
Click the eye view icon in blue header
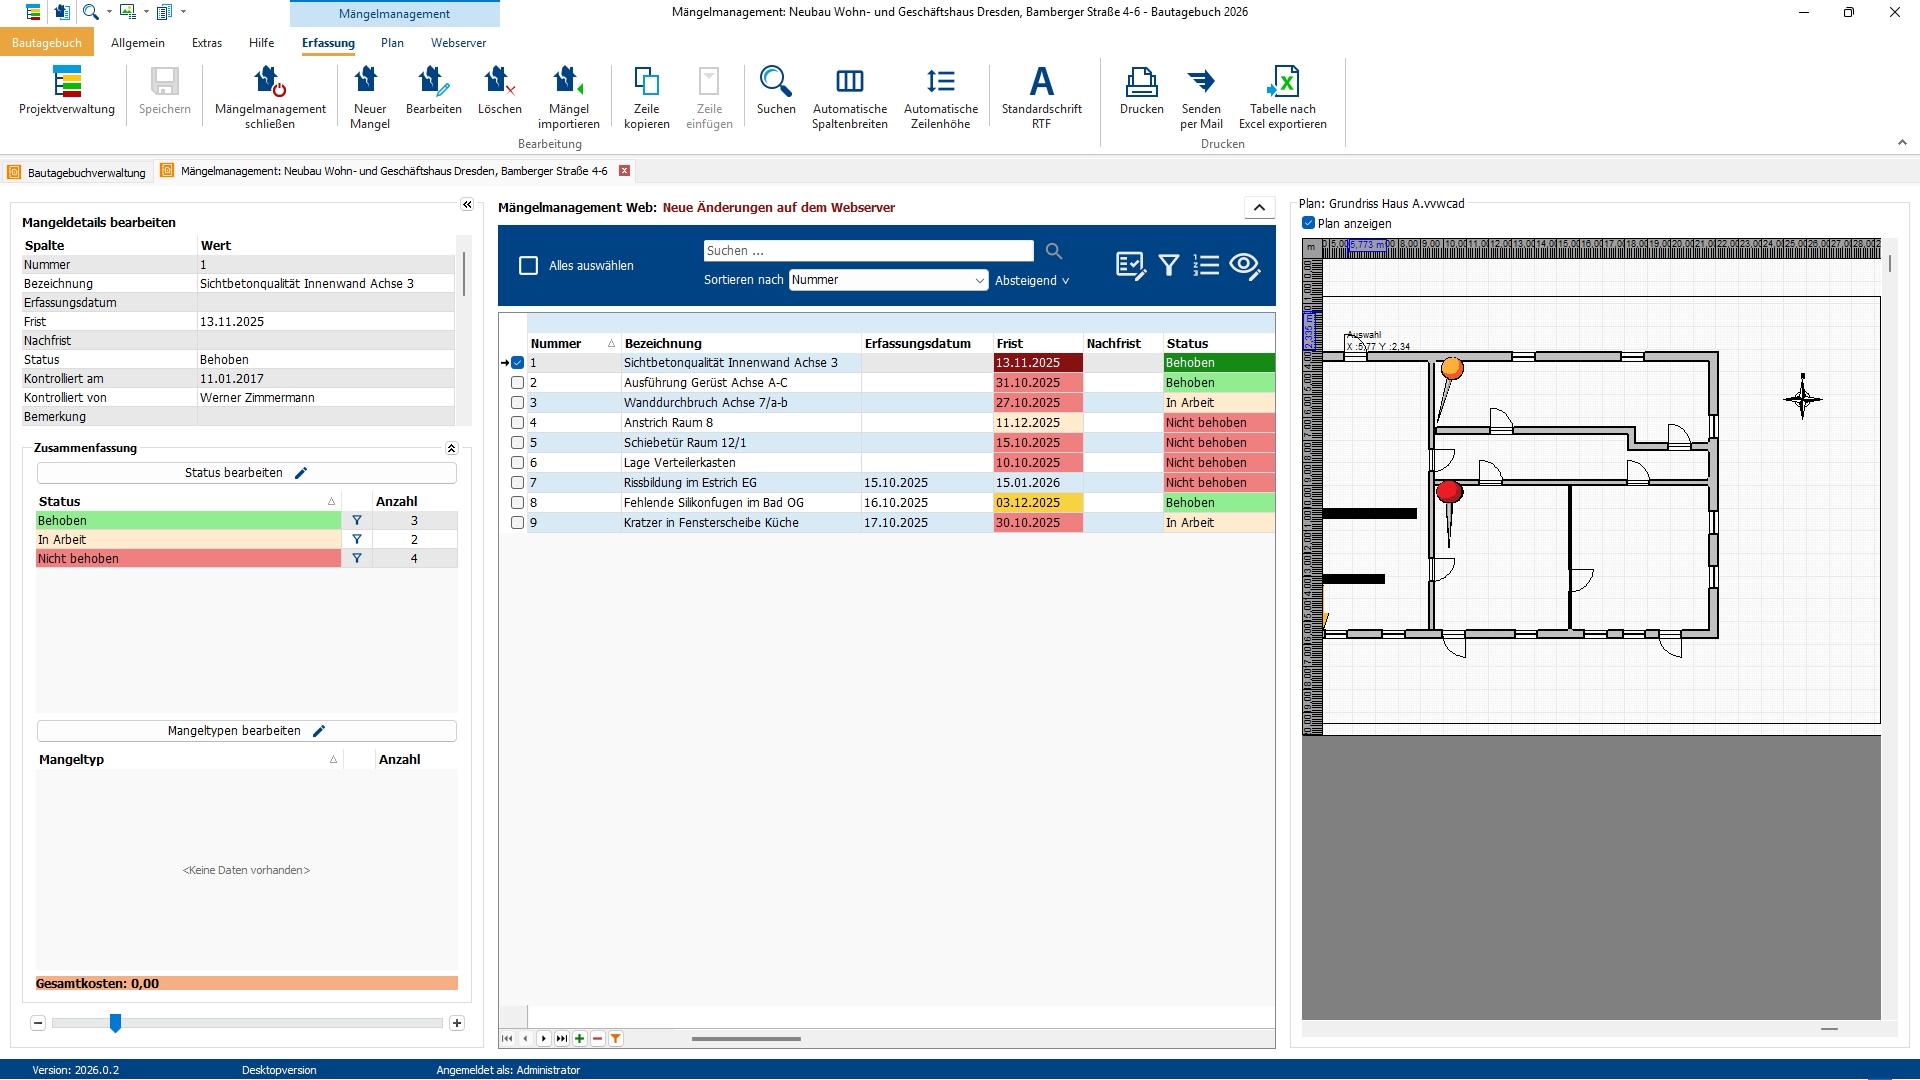click(1244, 265)
